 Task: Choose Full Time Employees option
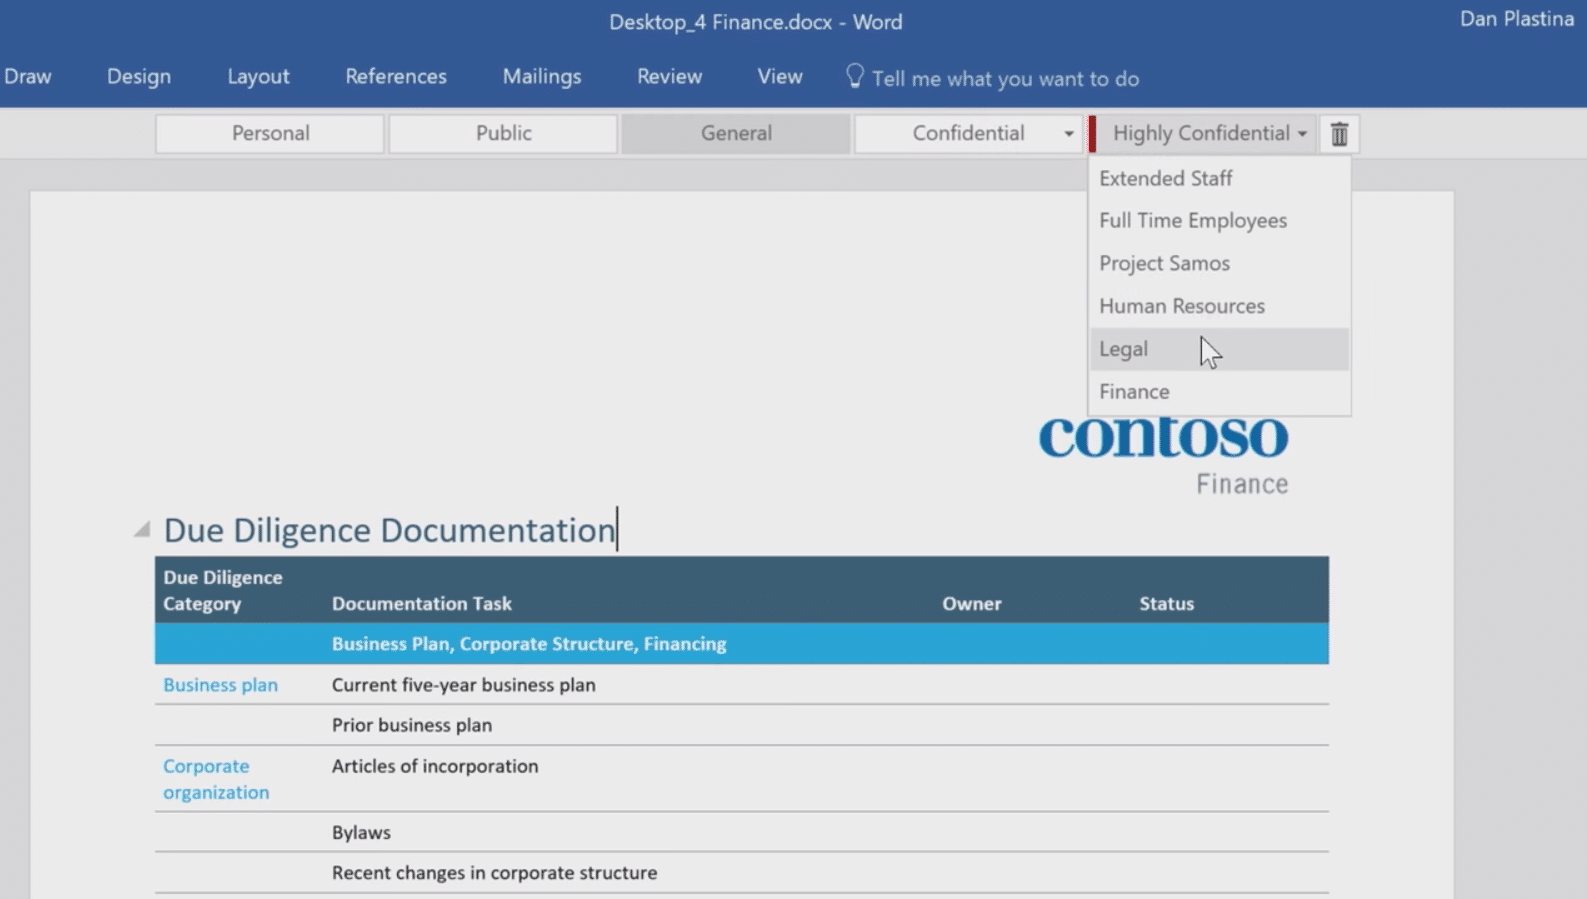tap(1219, 220)
